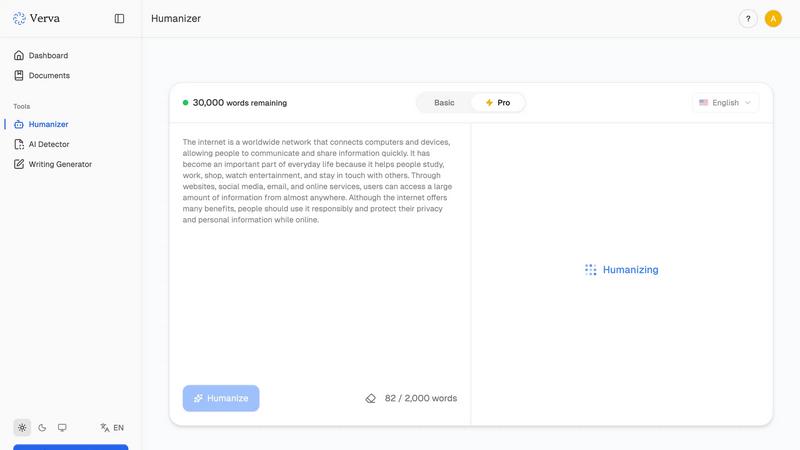Click the help question mark icon
This screenshot has width=800, height=450.
pyautogui.click(x=748, y=19)
